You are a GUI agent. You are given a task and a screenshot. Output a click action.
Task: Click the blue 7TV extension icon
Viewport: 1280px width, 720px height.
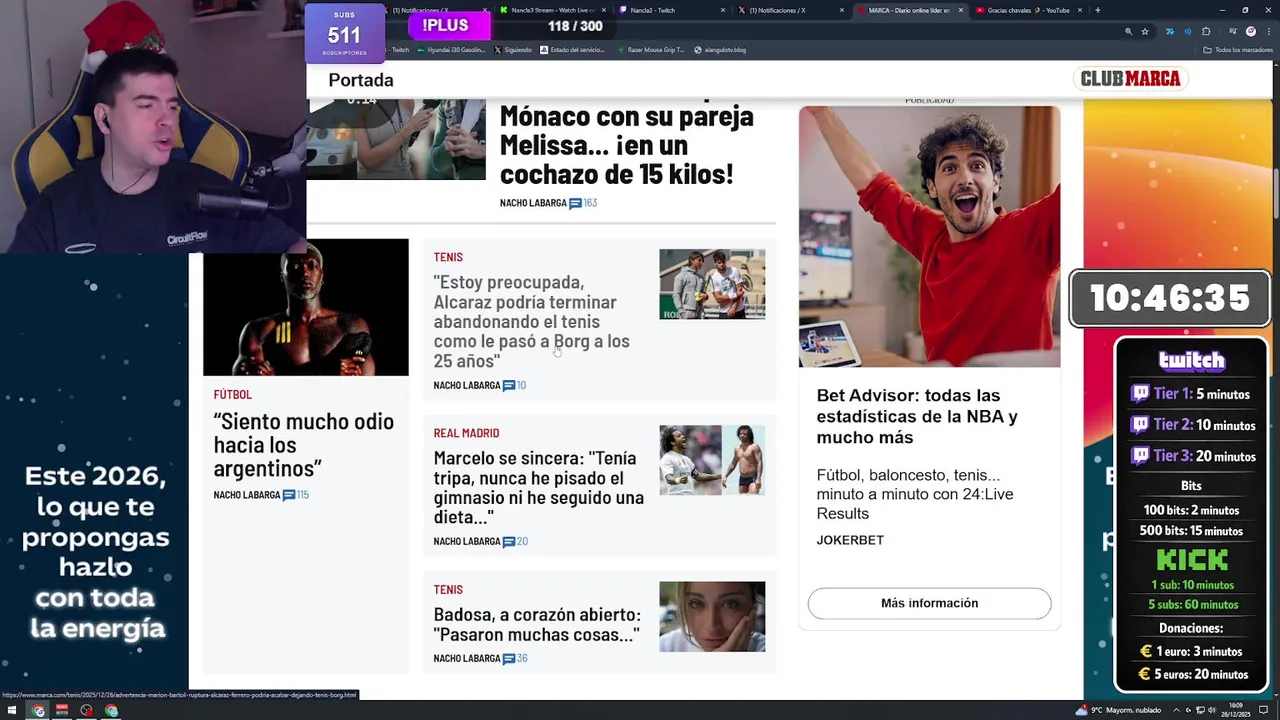[1169, 31]
